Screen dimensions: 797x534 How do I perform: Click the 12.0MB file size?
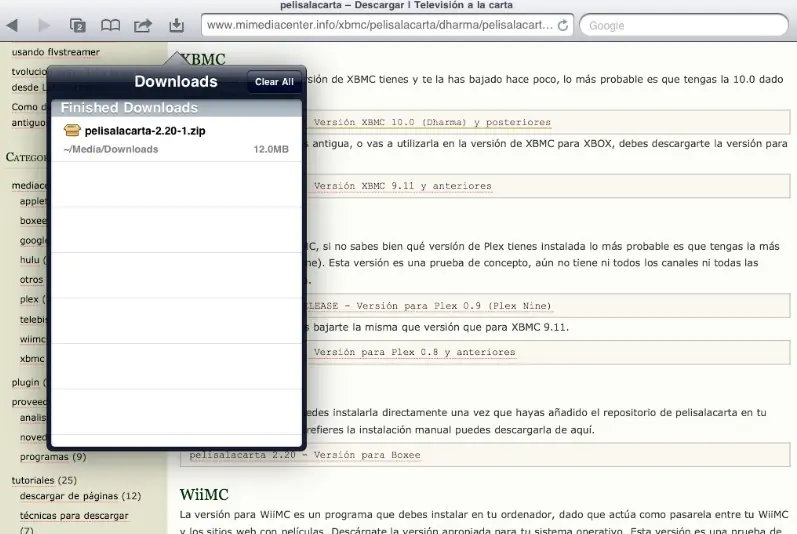[x=271, y=149]
